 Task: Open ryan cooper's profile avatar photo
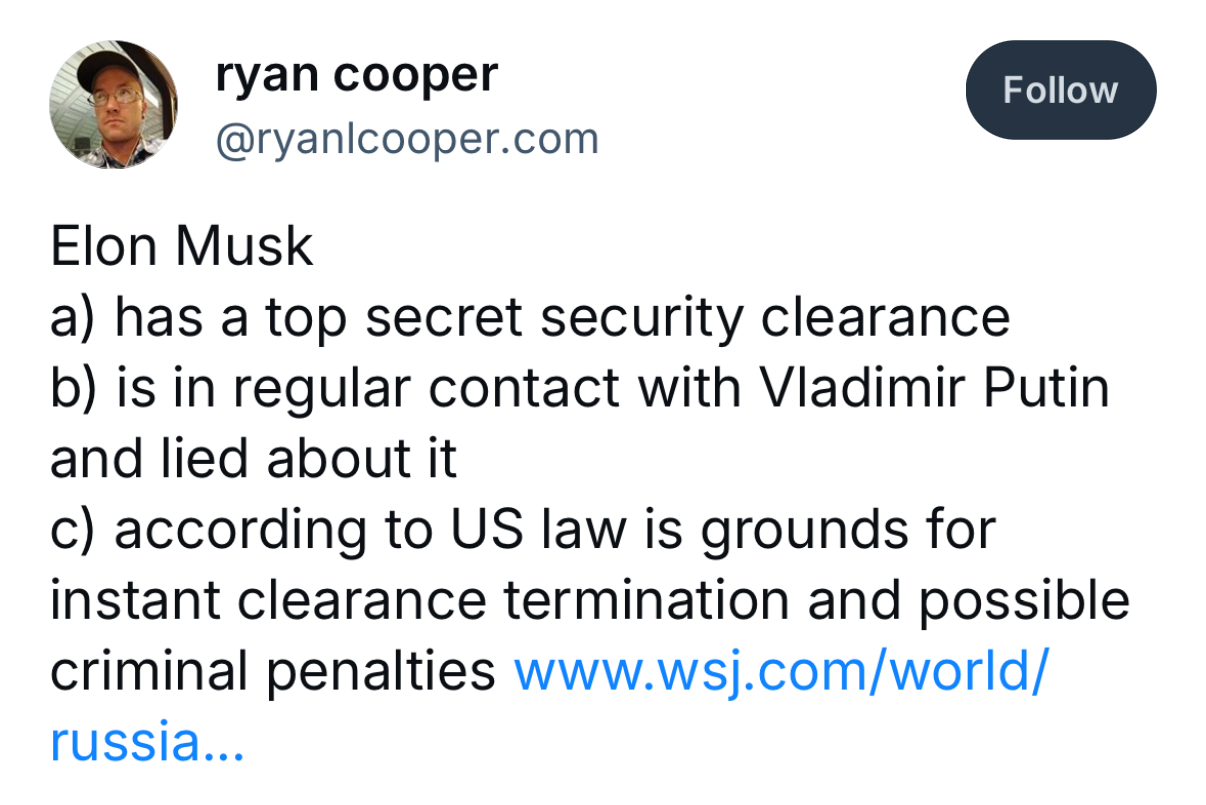[x=113, y=105]
